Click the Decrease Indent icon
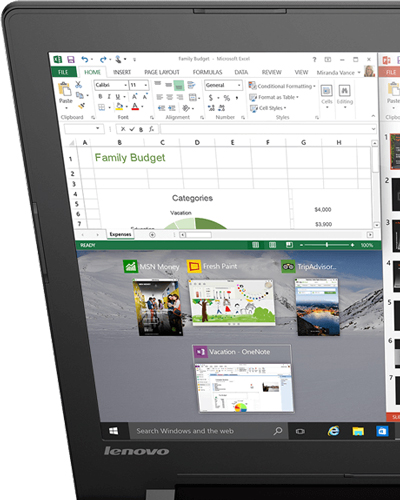The width and height of the screenshot is (400, 500). coord(161,108)
